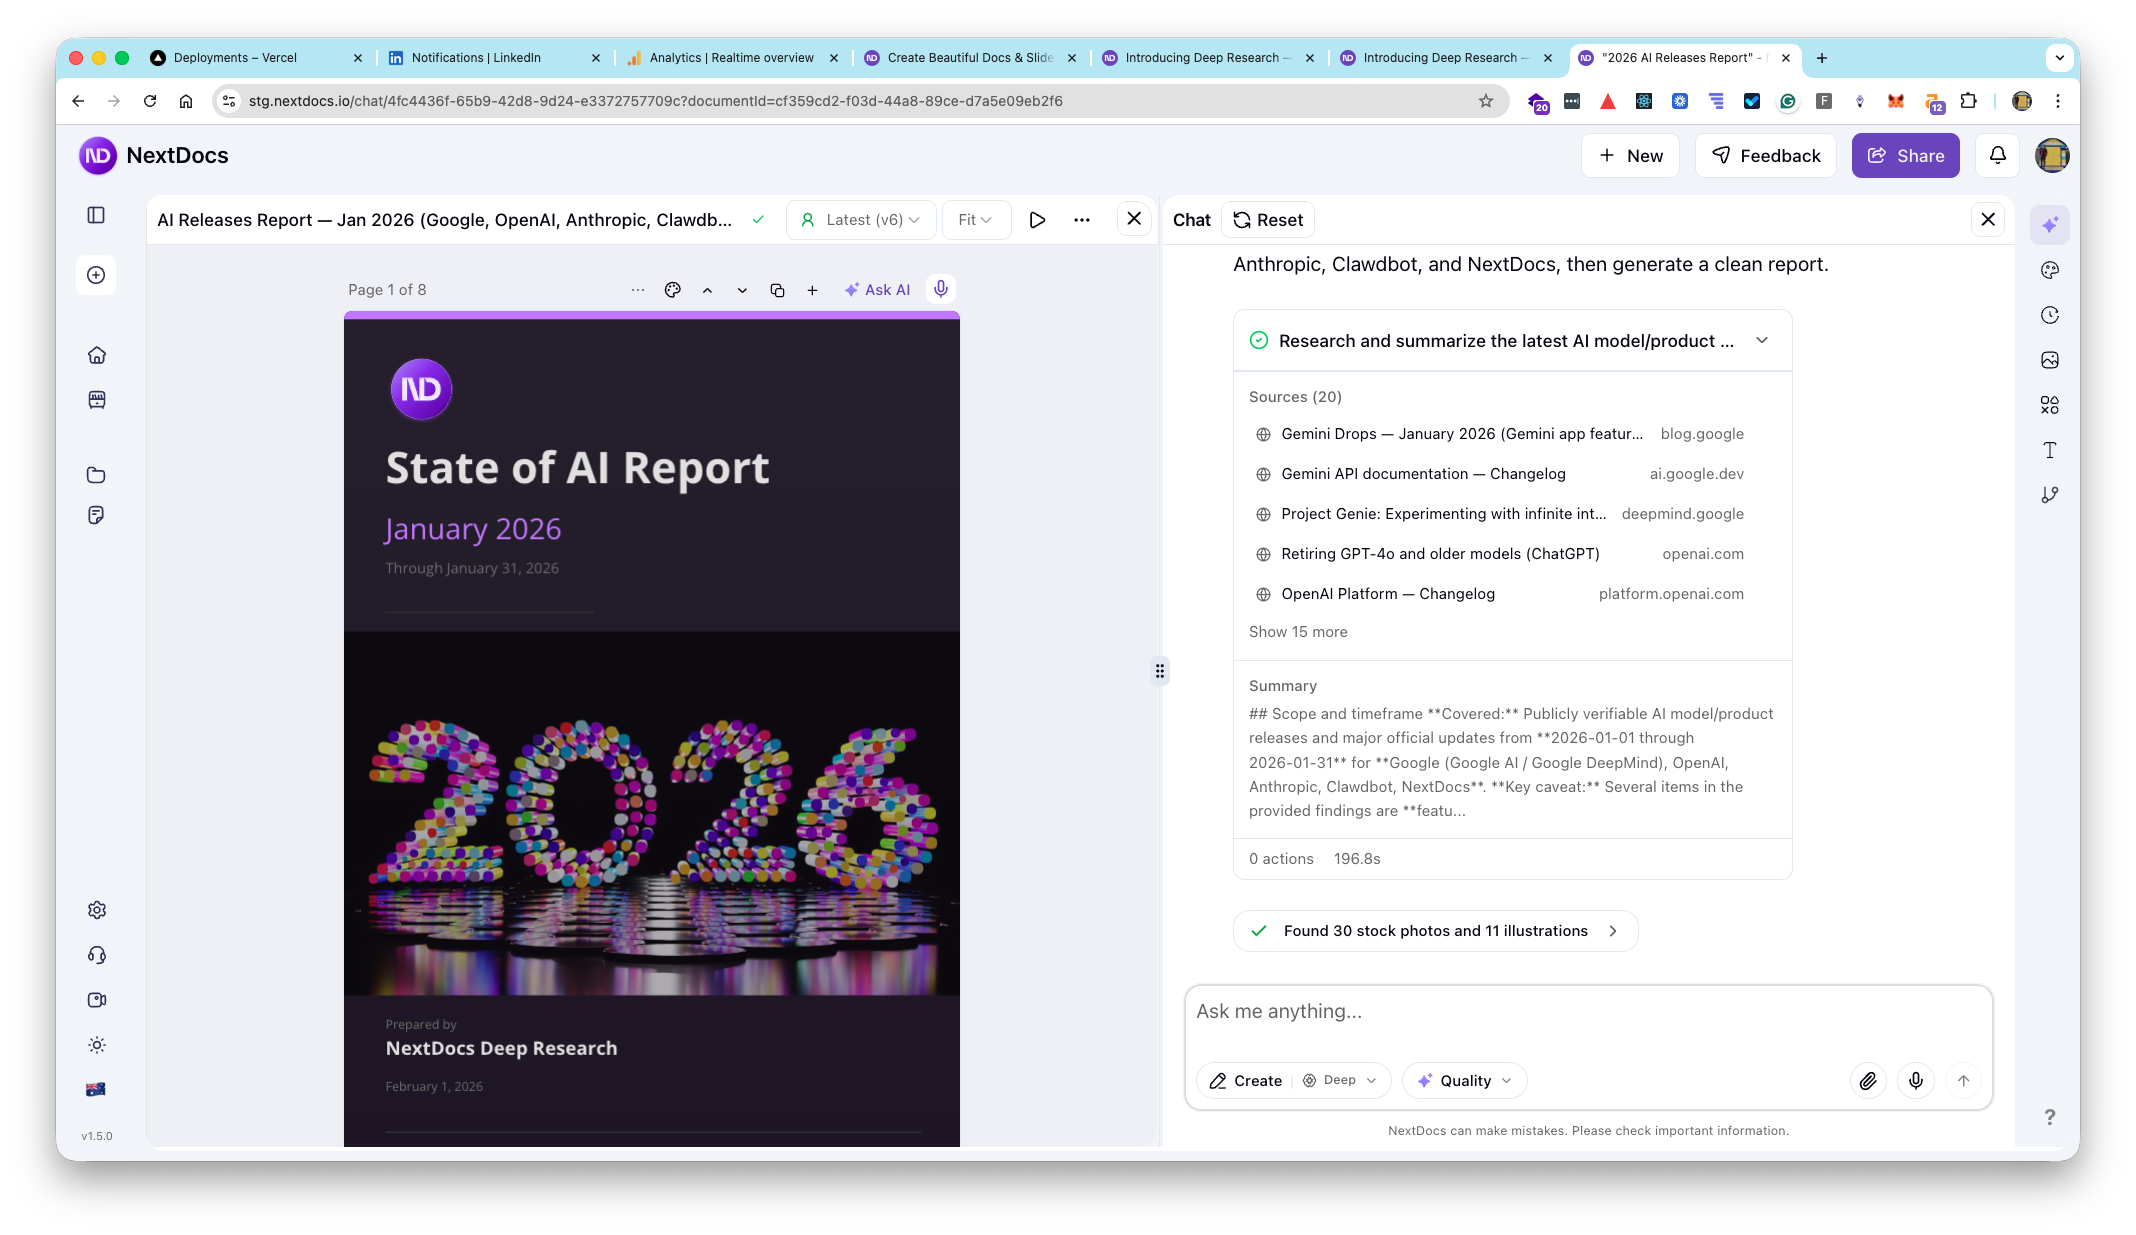Viewport: 2136px width, 1235px height.
Task: Toggle the left sidebar panel
Action: click(96, 215)
